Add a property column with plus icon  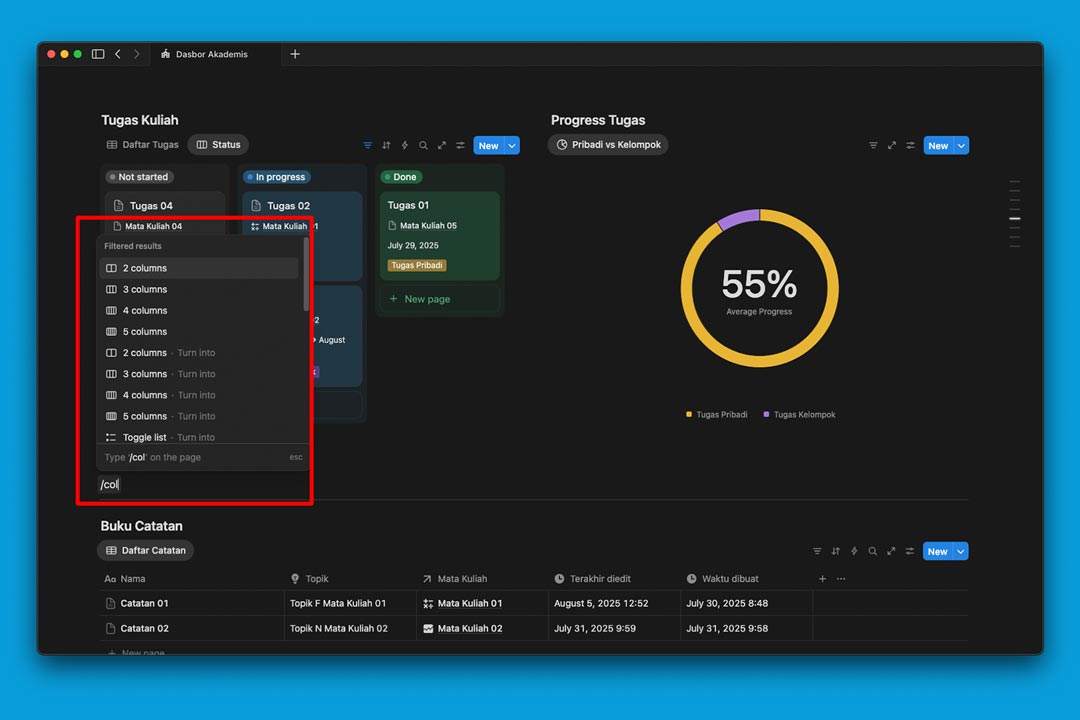822,579
